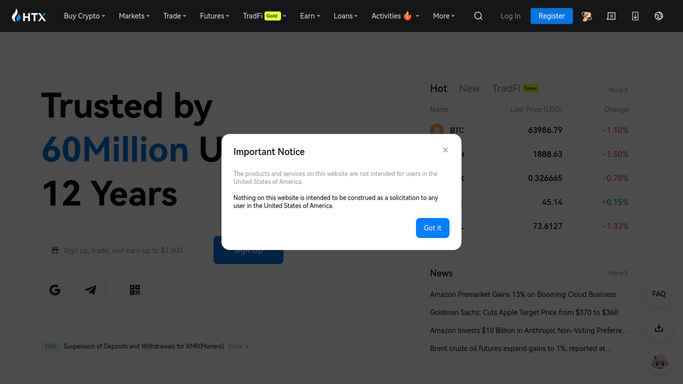Click the Hot tag badge
Screen dimensions: 683x384
(x=51, y=347)
